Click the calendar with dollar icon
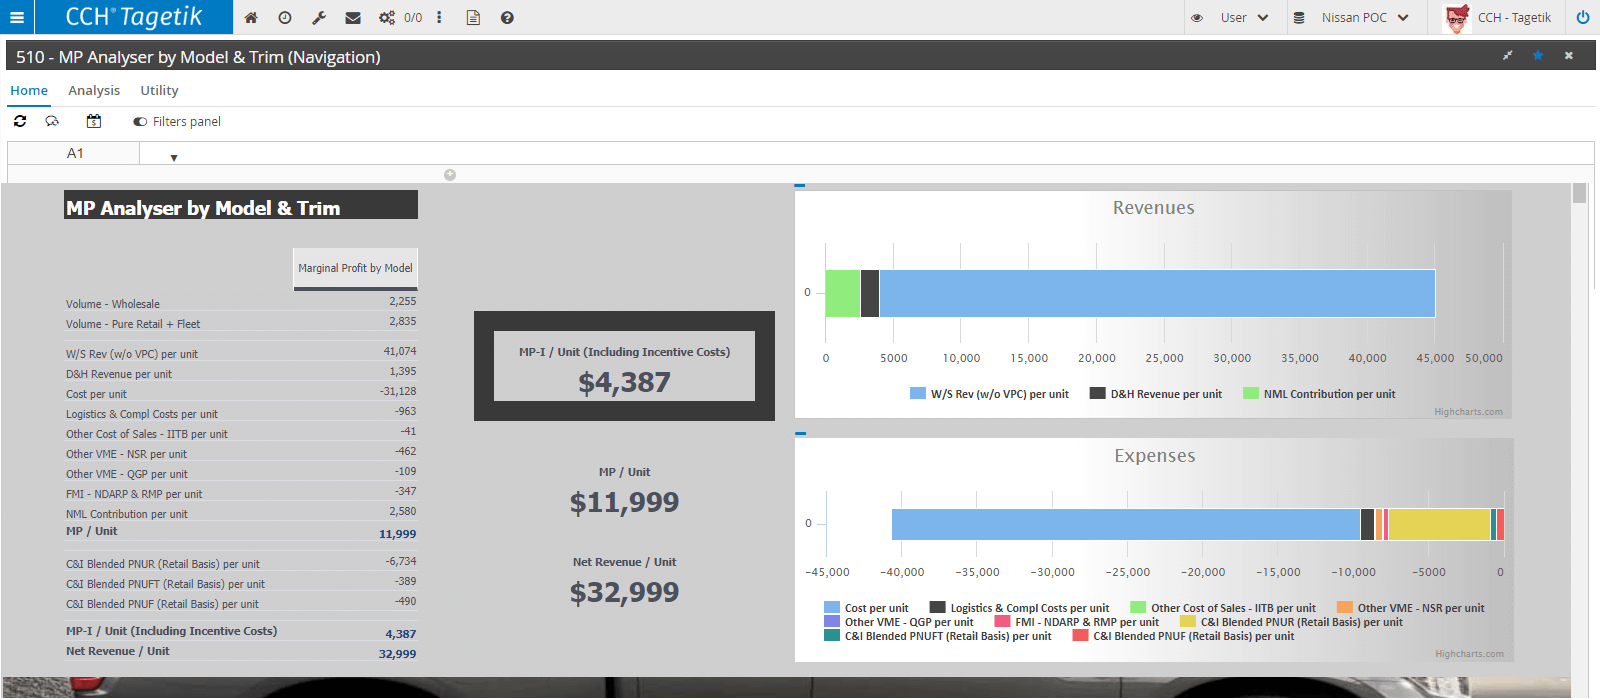 94,121
